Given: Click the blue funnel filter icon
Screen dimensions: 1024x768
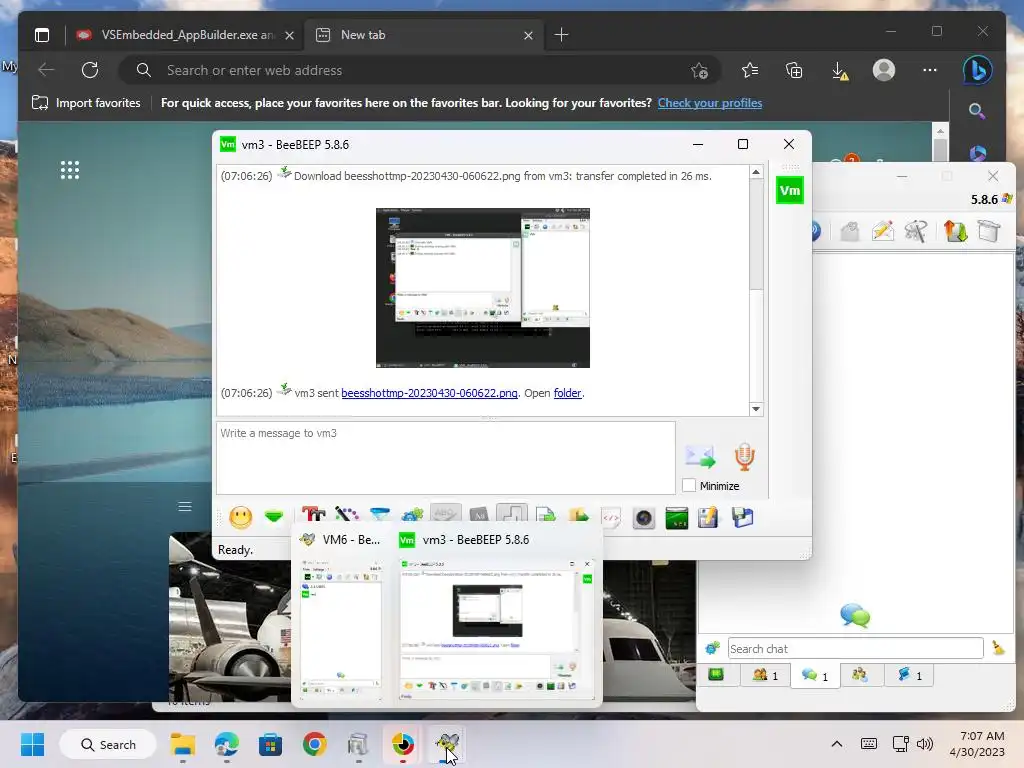Looking at the screenshot, I should click(x=379, y=516).
